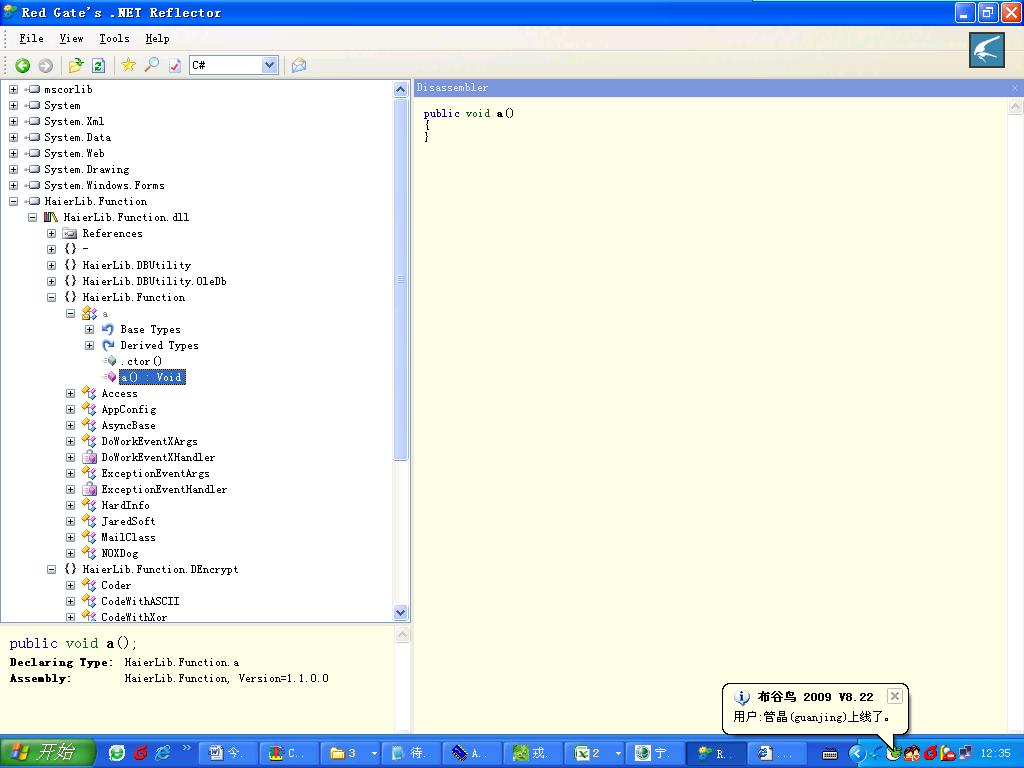Viewport: 1024px width, 768px height.
Task: Select the Coder class
Action: (116, 586)
